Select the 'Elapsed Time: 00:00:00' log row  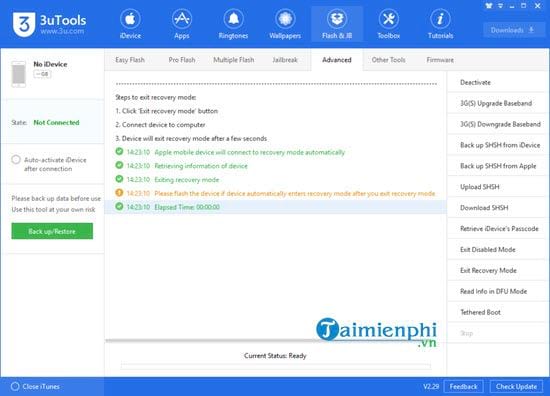click(x=276, y=207)
